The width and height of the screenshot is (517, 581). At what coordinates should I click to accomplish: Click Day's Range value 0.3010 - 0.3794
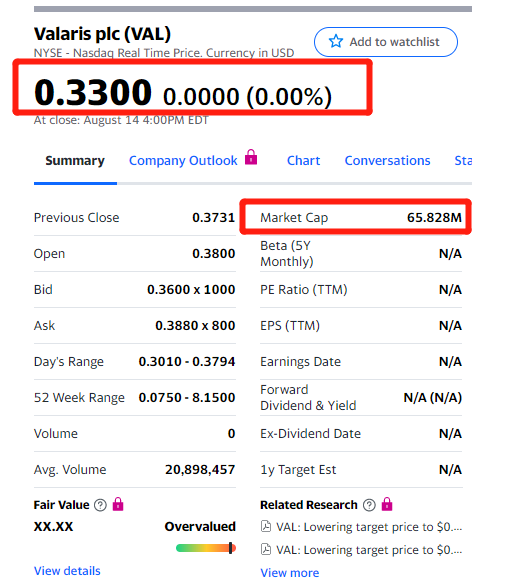187,361
